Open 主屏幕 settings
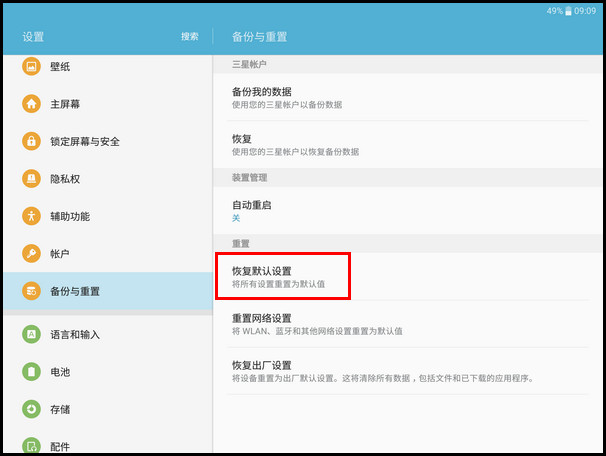The height and width of the screenshot is (456, 606). (108, 104)
